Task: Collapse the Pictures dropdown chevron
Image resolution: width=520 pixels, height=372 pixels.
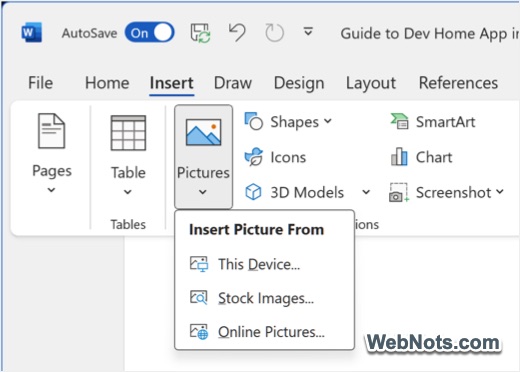Action: pyautogui.click(x=203, y=192)
